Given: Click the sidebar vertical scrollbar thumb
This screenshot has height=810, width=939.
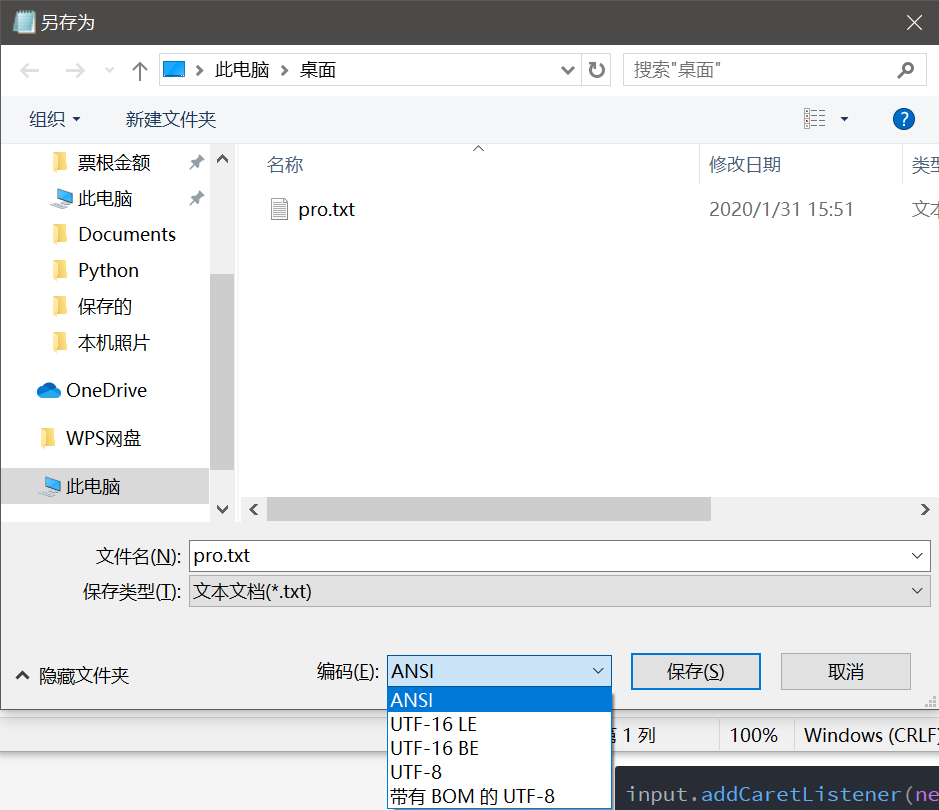Looking at the screenshot, I should 222,372.
